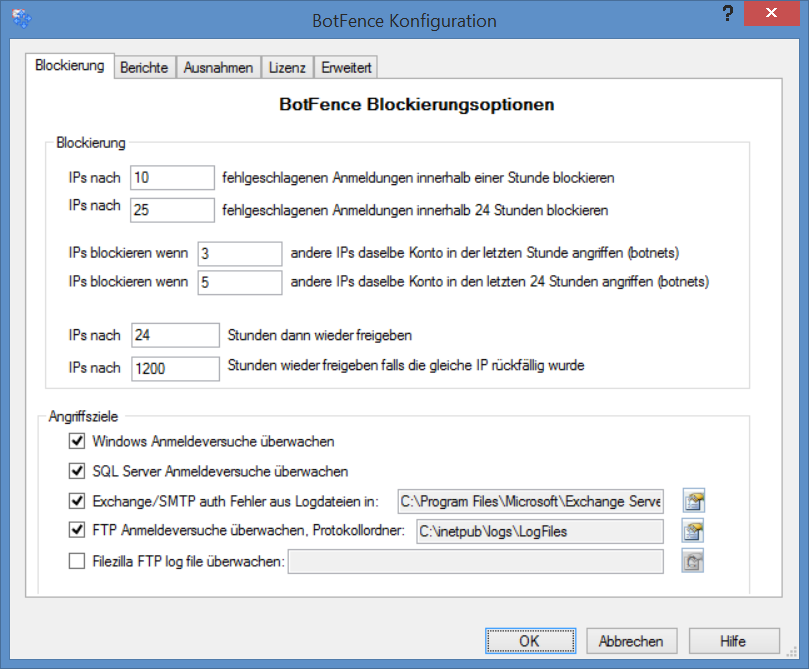Click the browse icon beside the Filezilla log field

[692, 561]
